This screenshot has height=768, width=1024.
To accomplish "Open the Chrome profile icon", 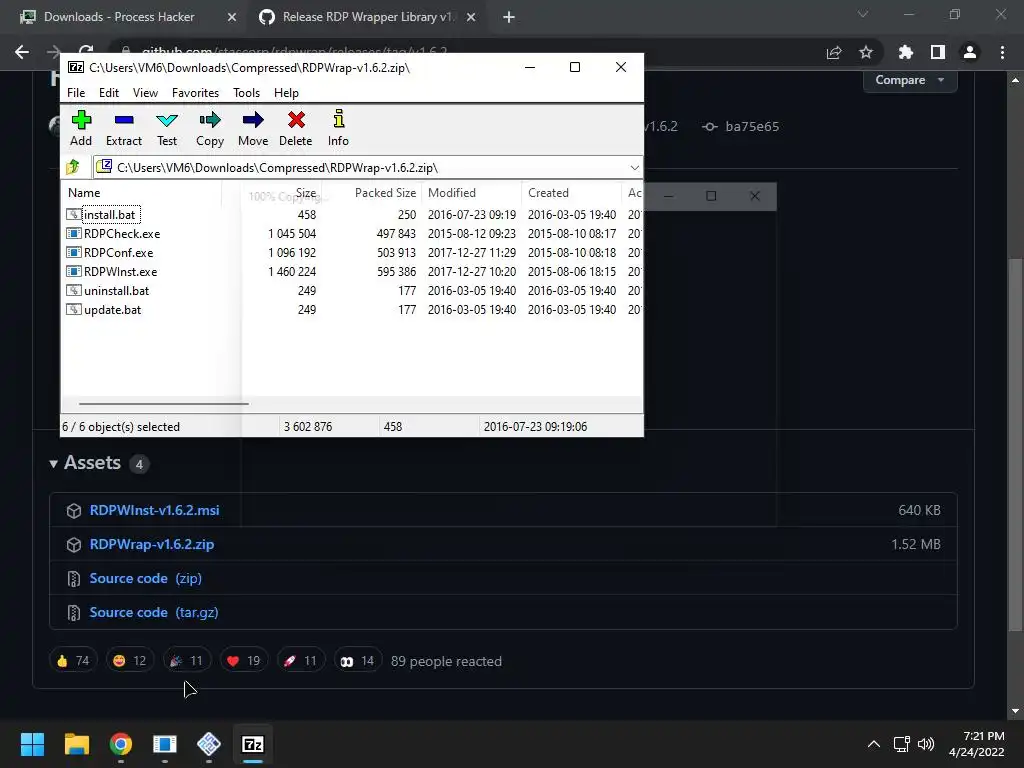I will [x=970, y=52].
